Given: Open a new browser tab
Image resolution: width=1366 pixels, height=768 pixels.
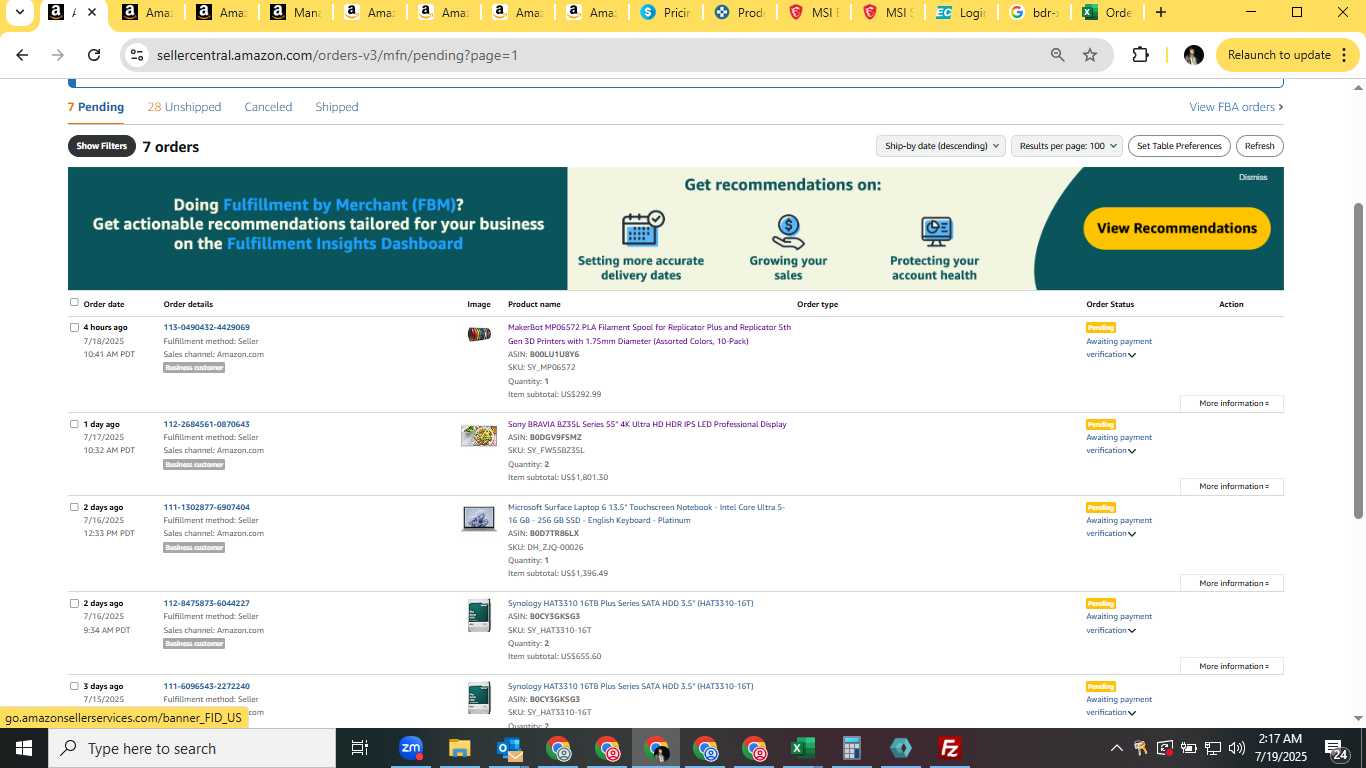Looking at the screenshot, I should [1160, 12].
